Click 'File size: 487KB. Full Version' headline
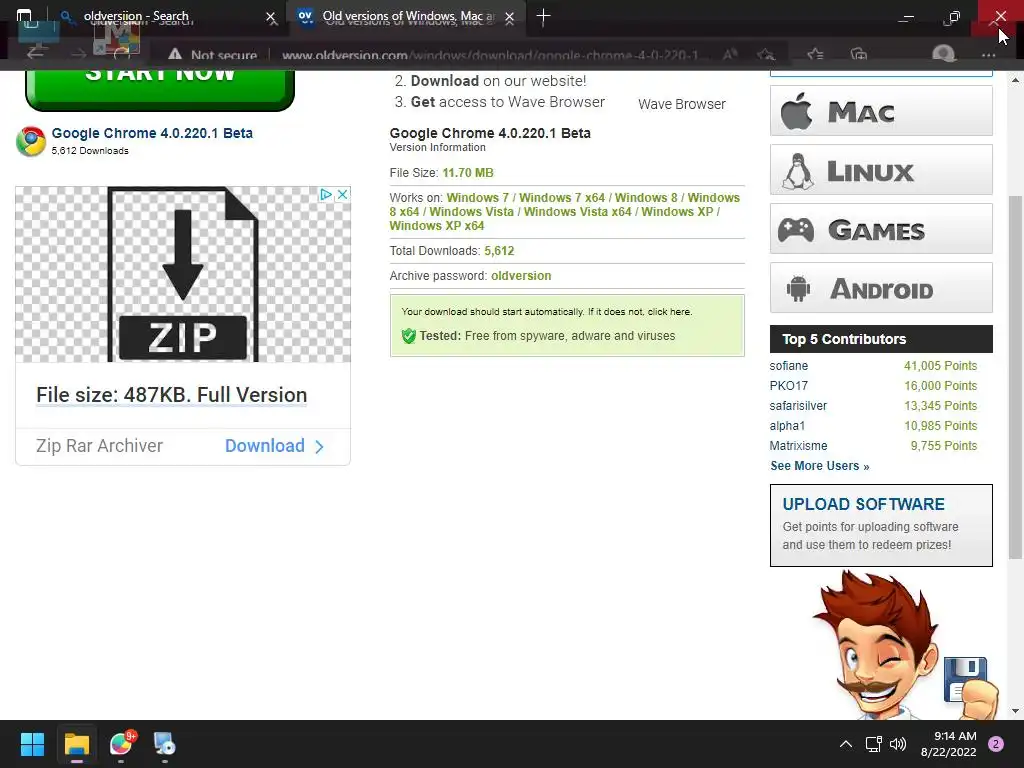The width and height of the screenshot is (1024, 768). 171,395
